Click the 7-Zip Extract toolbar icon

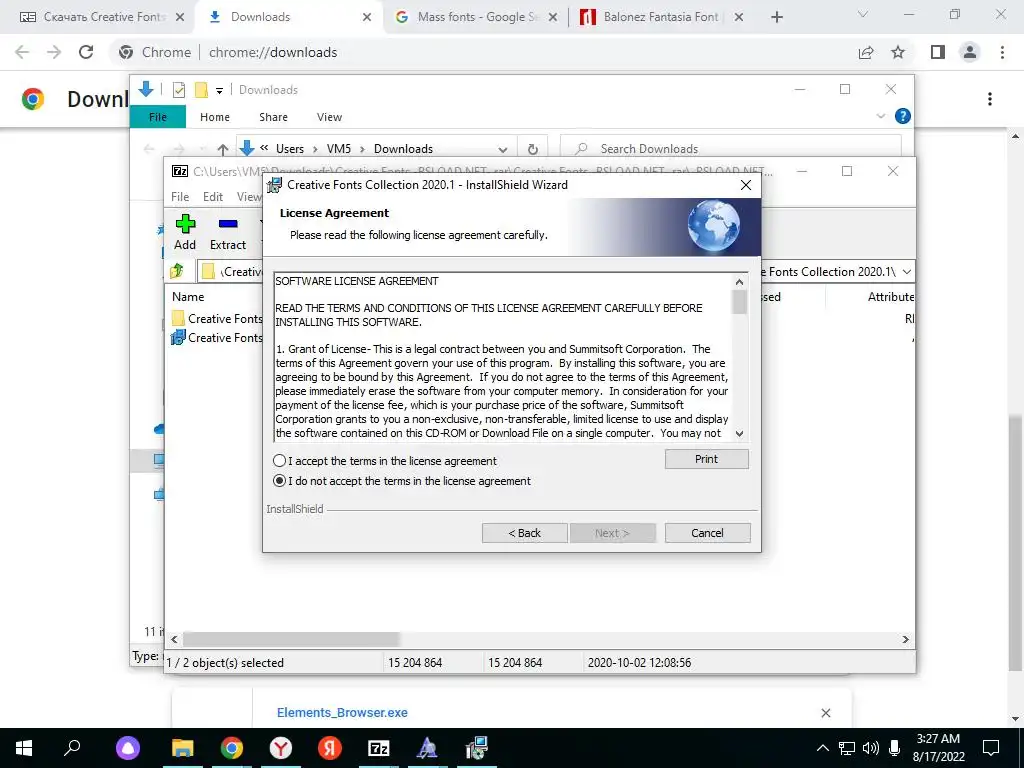pos(228,232)
